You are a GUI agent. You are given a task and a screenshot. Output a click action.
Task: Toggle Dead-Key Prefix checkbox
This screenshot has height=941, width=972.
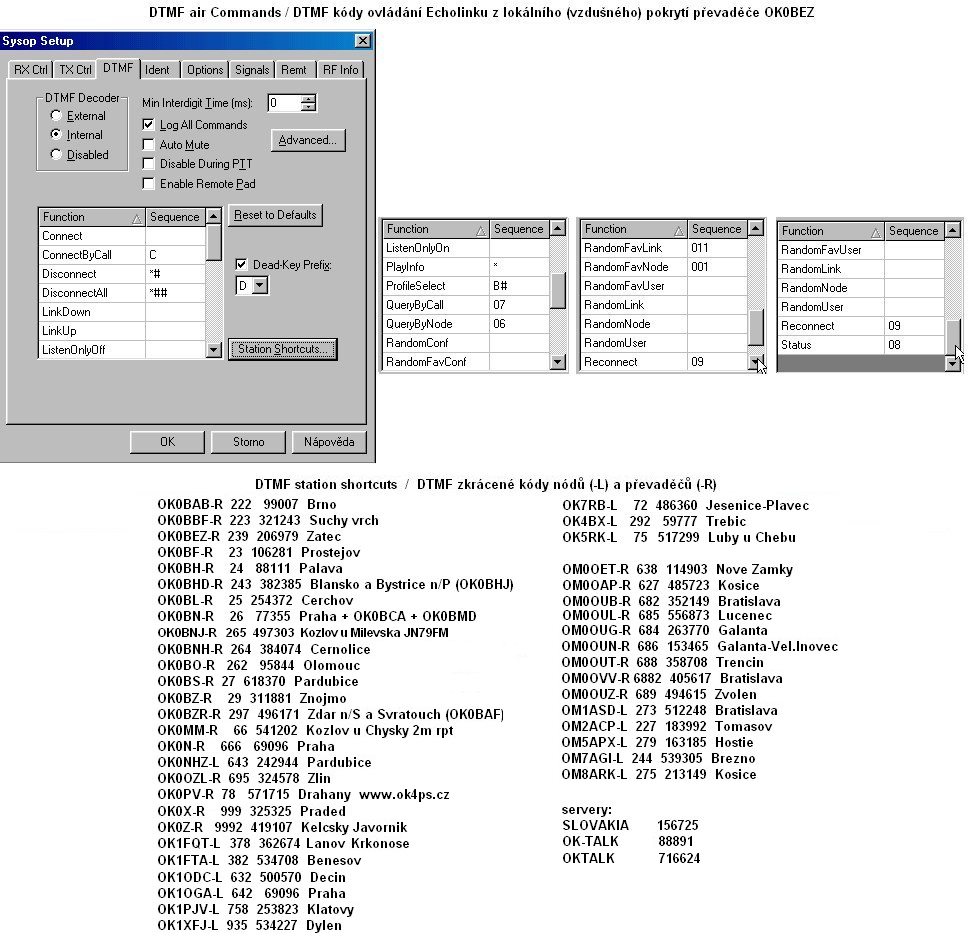(242, 265)
